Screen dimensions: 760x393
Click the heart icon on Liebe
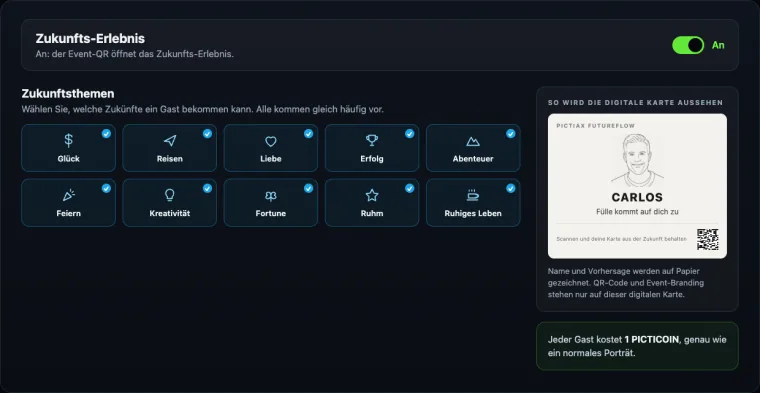click(x=270, y=141)
